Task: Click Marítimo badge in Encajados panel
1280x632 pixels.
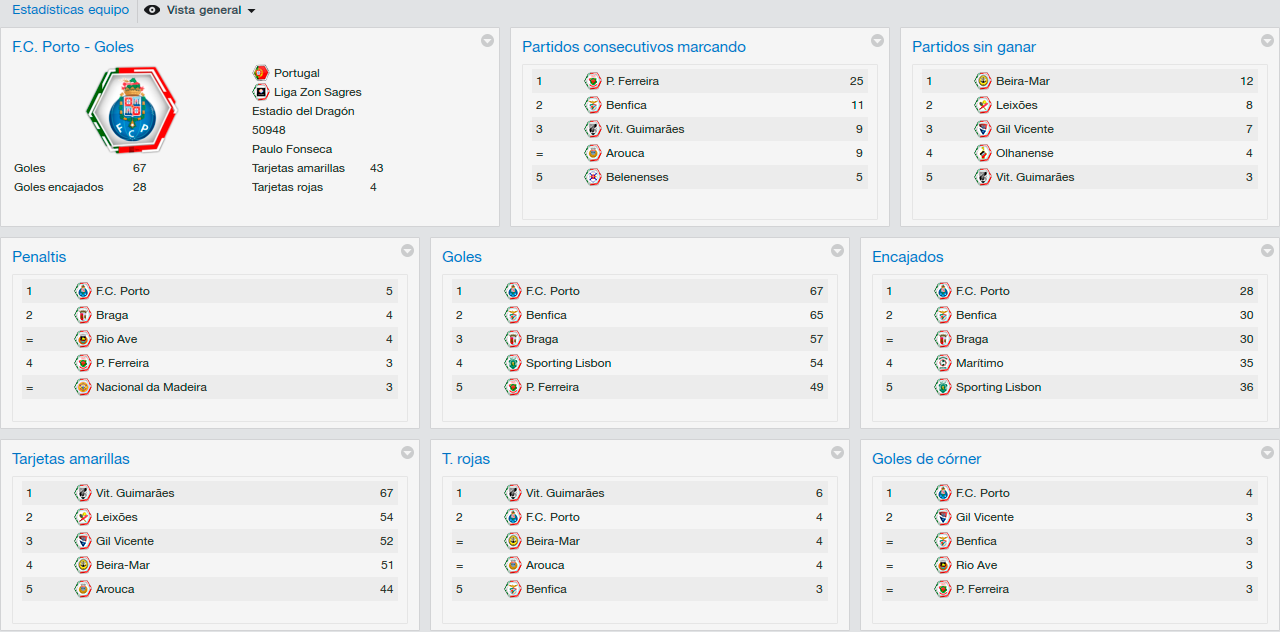Action: 943,363
